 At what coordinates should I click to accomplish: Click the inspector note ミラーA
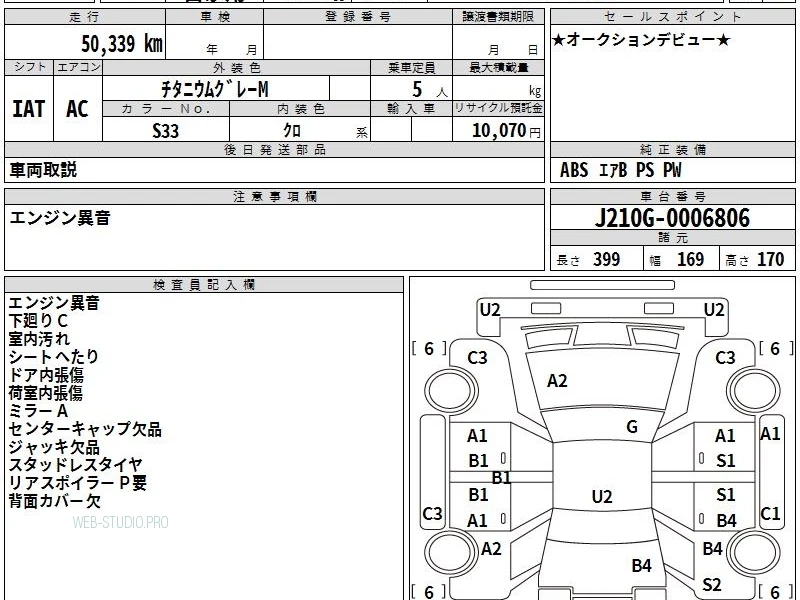pos(38,410)
